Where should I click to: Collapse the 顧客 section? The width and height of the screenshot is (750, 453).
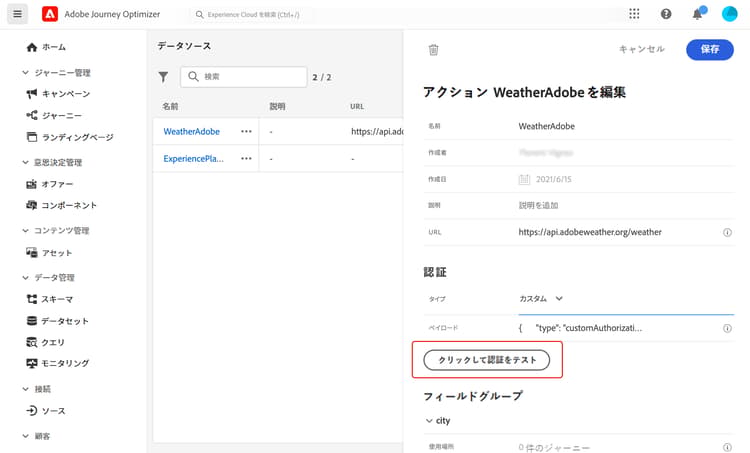pyautogui.click(x=25, y=436)
